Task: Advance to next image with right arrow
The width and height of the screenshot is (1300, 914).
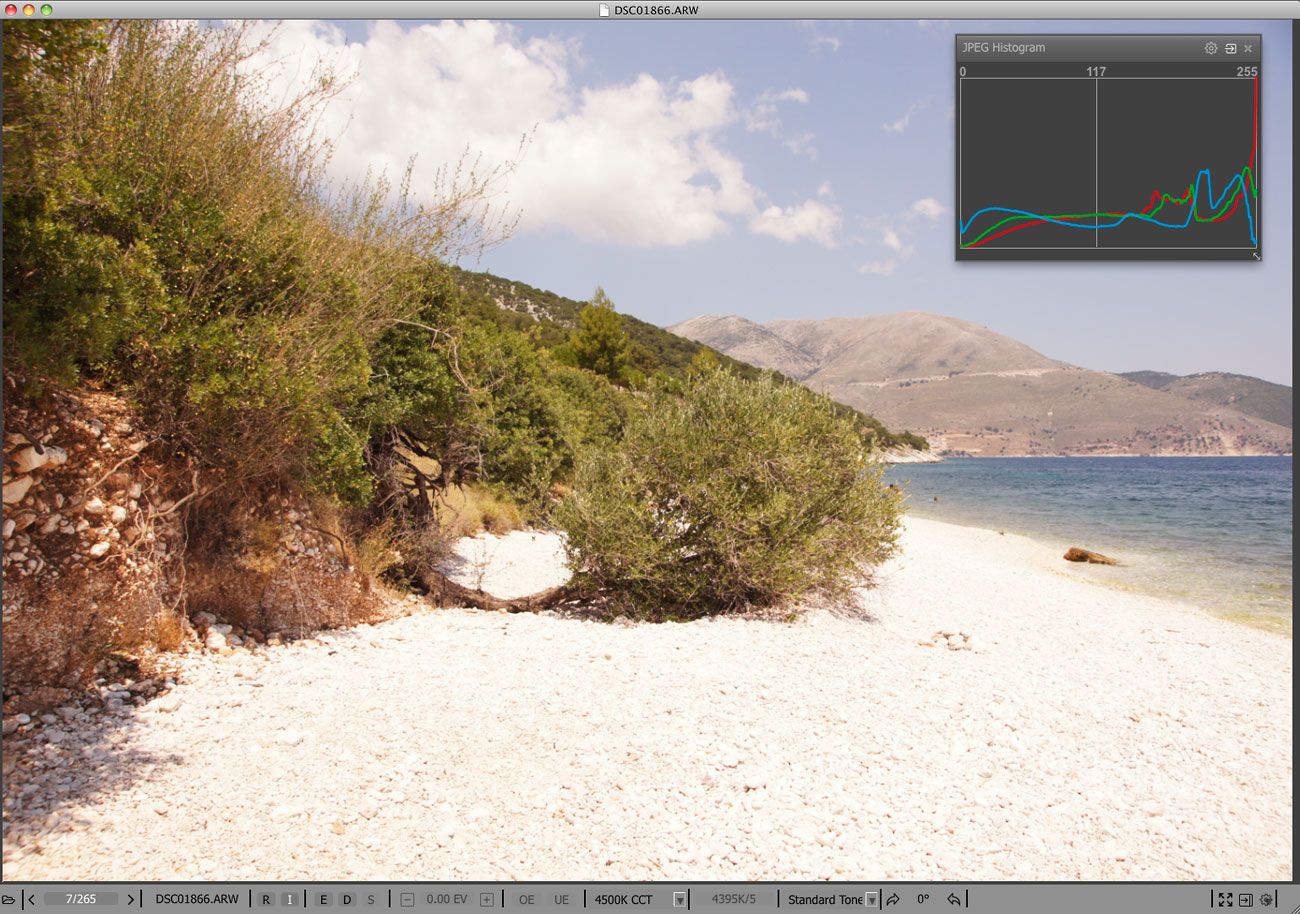Action: coord(130,899)
